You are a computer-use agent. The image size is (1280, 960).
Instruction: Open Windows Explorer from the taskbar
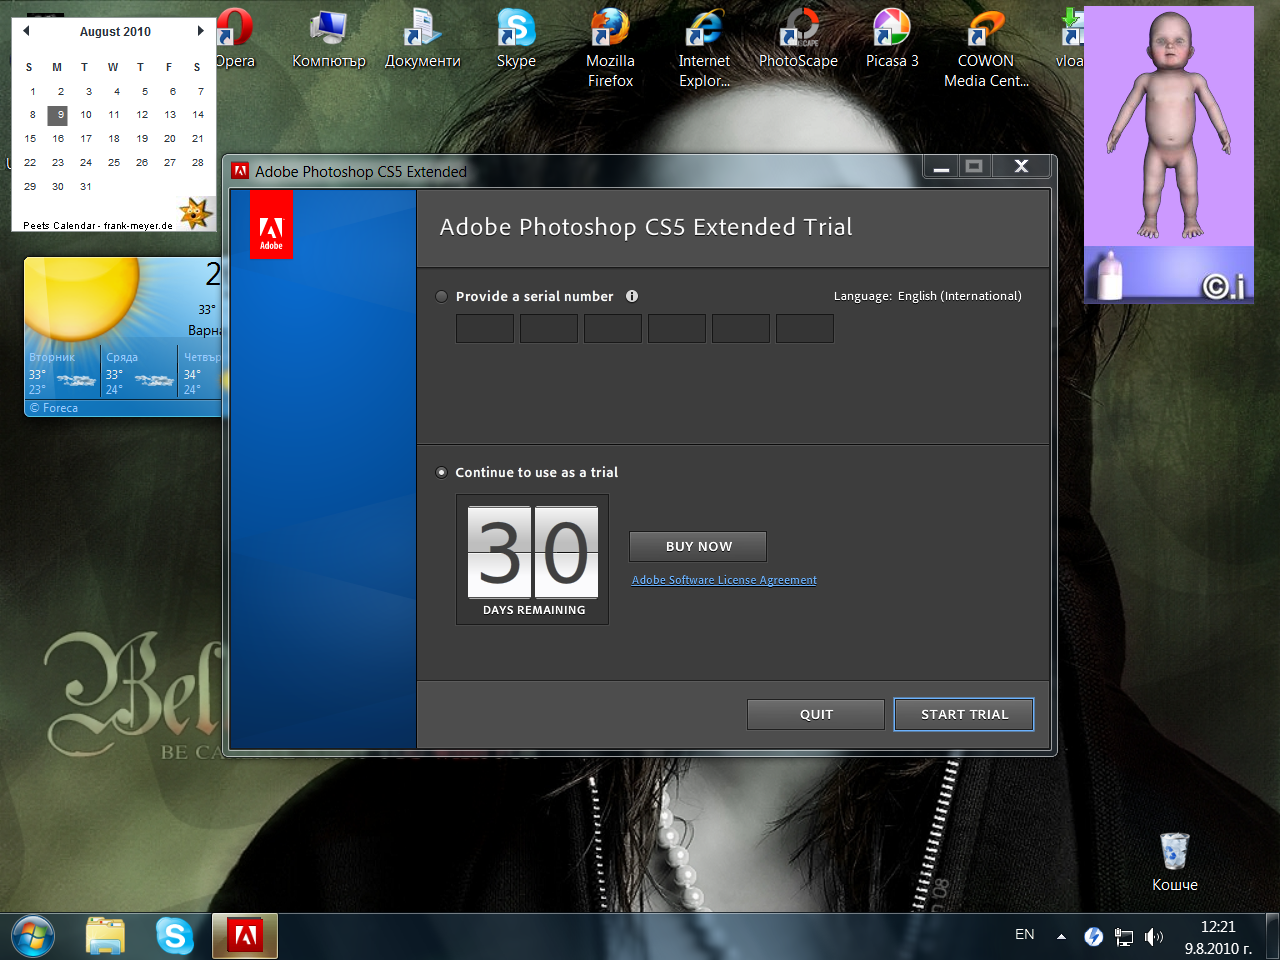pos(105,937)
